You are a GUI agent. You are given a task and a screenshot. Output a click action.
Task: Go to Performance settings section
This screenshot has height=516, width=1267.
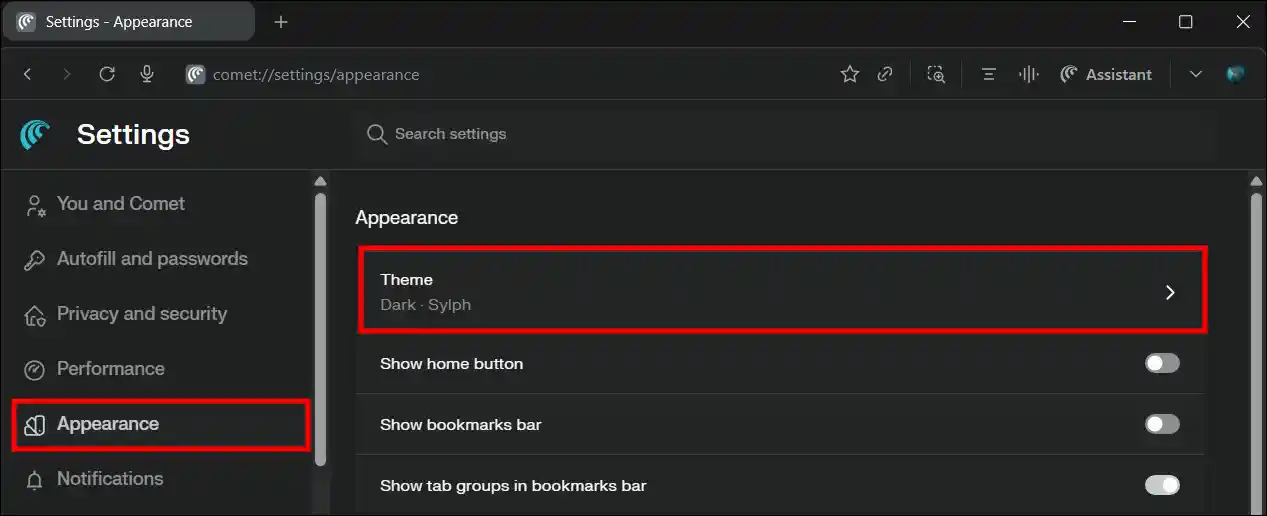(x=110, y=368)
